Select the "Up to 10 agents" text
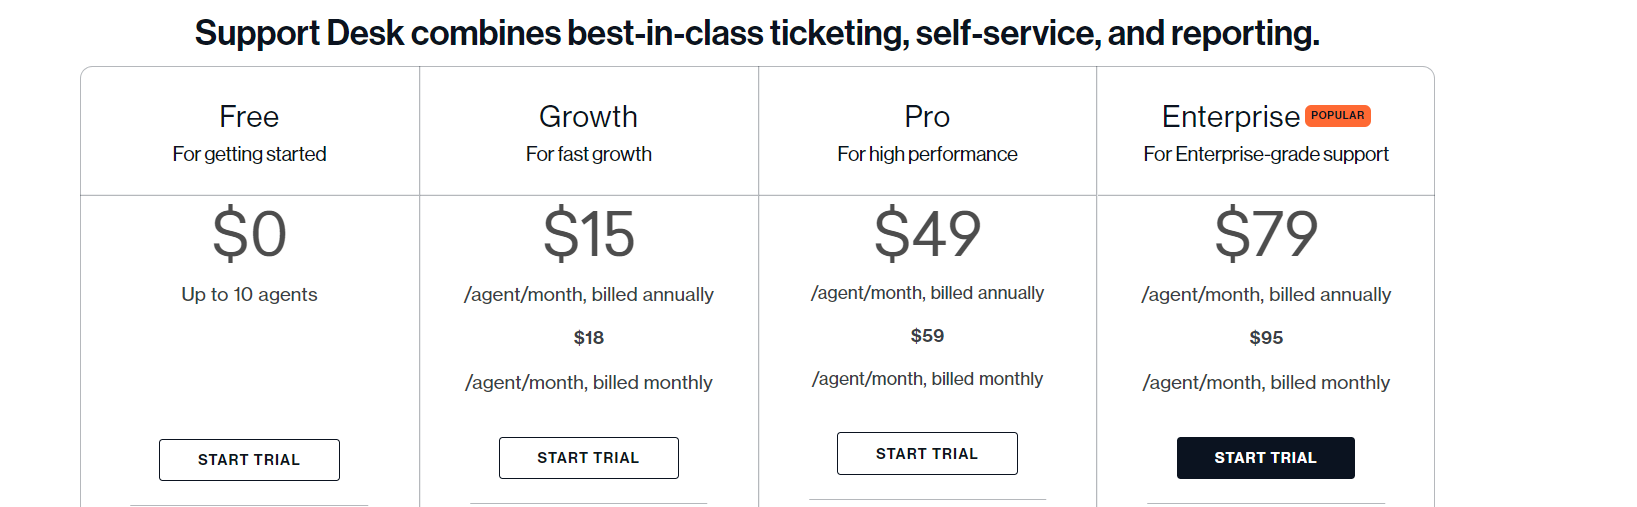This screenshot has width=1637, height=507. click(x=249, y=295)
